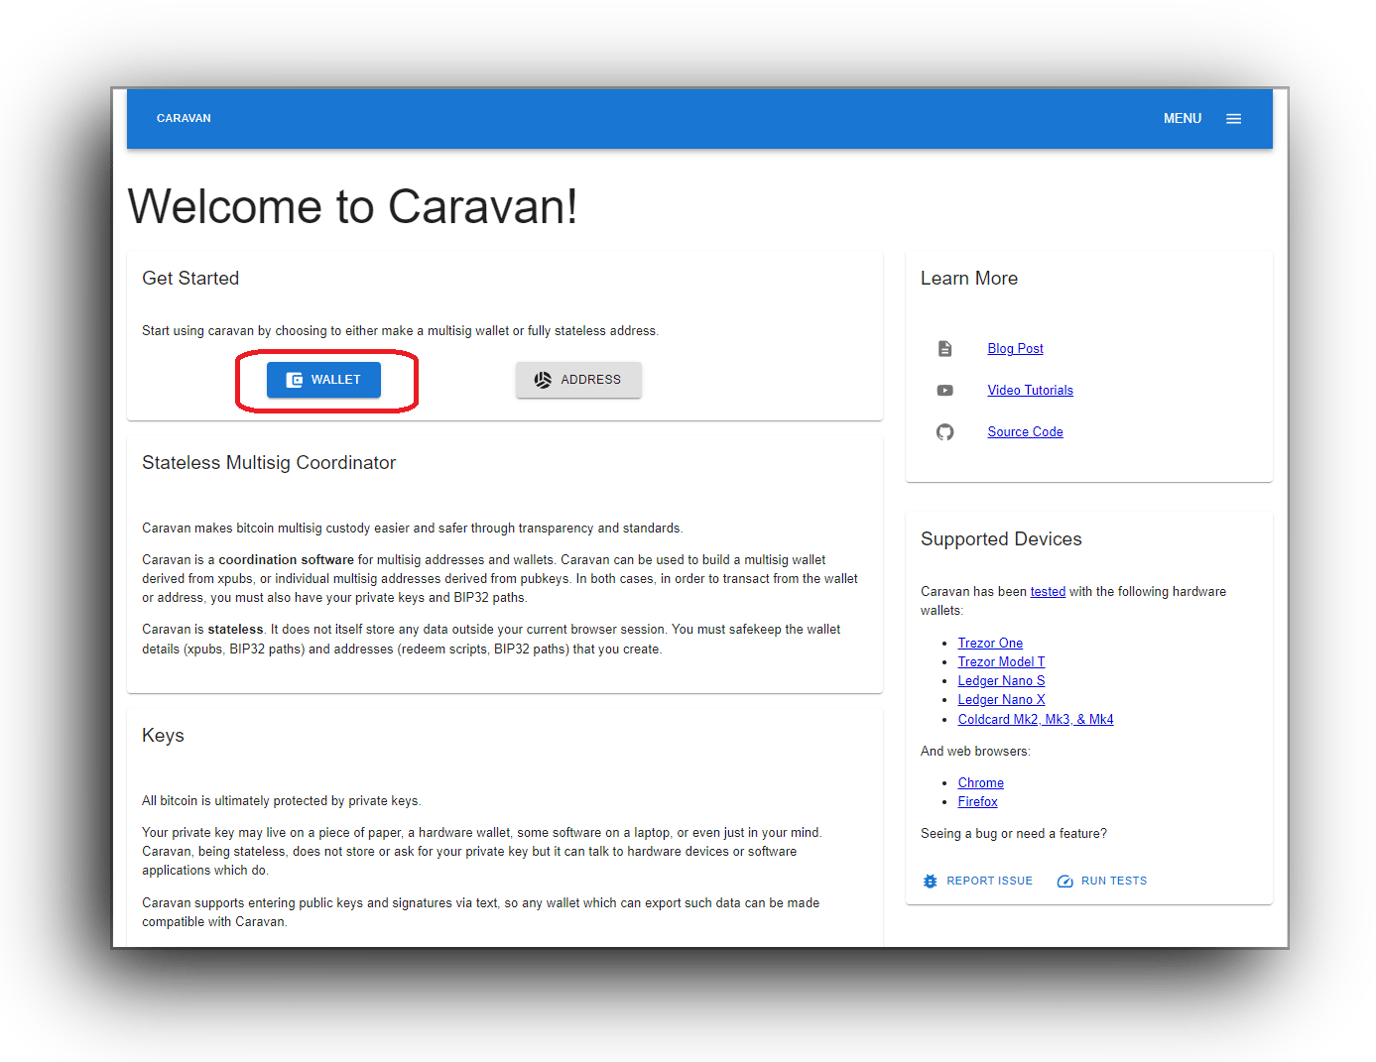The height and width of the screenshot is (1062, 1376).
Task: Click the document icon beside Blog Post
Action: [x=945, y=348]
